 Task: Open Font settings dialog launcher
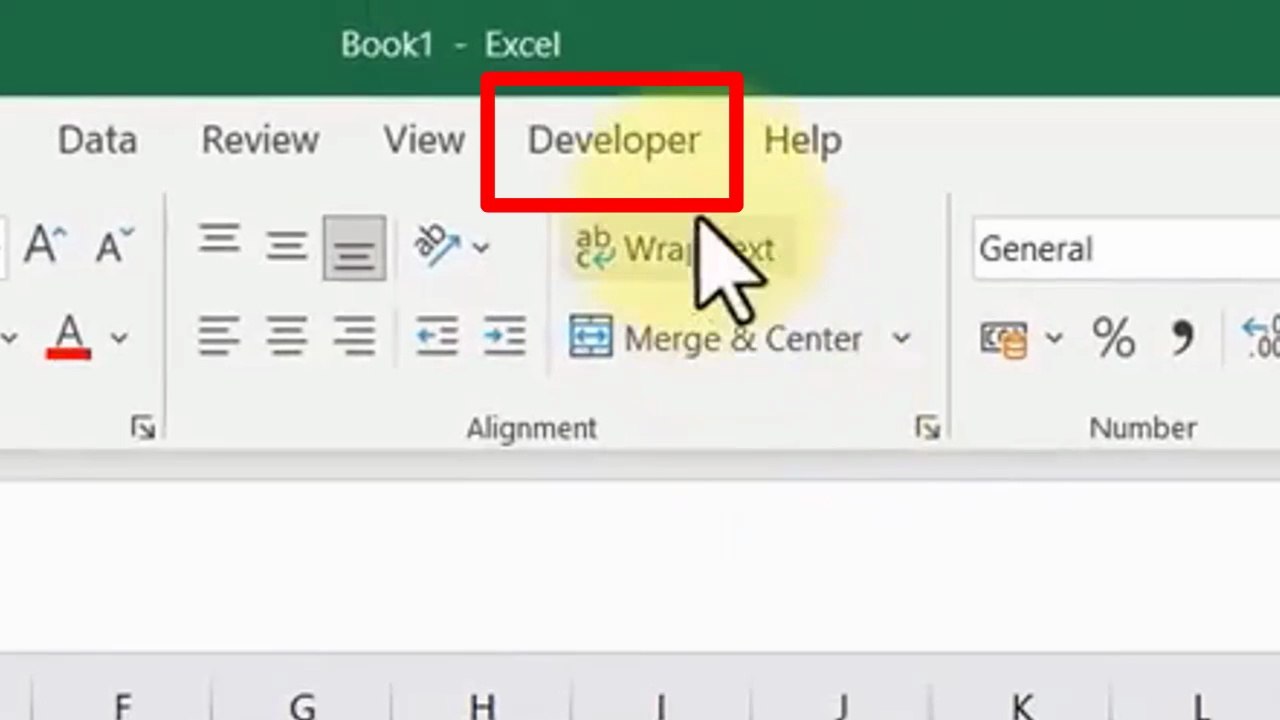coord(143,428)
